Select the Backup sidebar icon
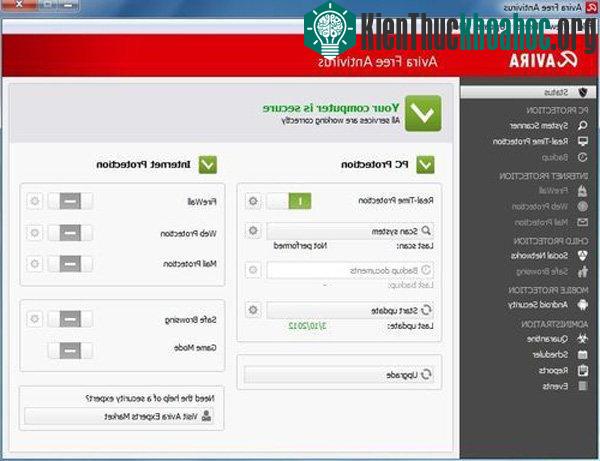The width and height of the screenshot is (600, 461). 582,157
